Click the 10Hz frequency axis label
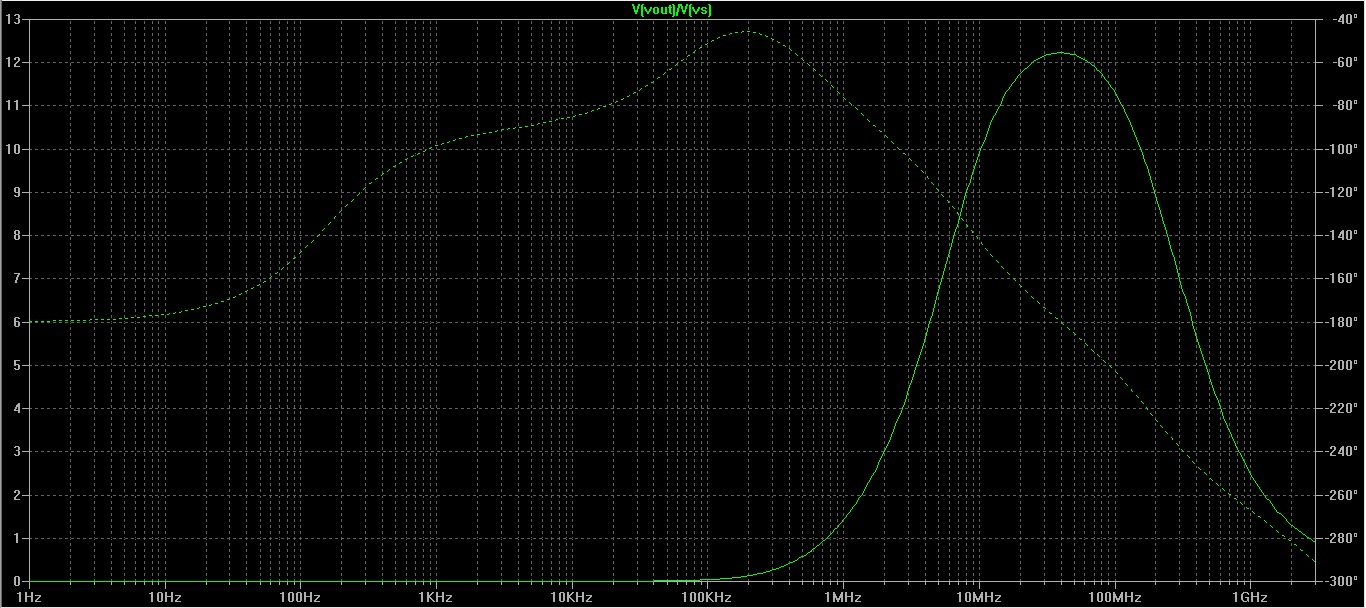 164,596
